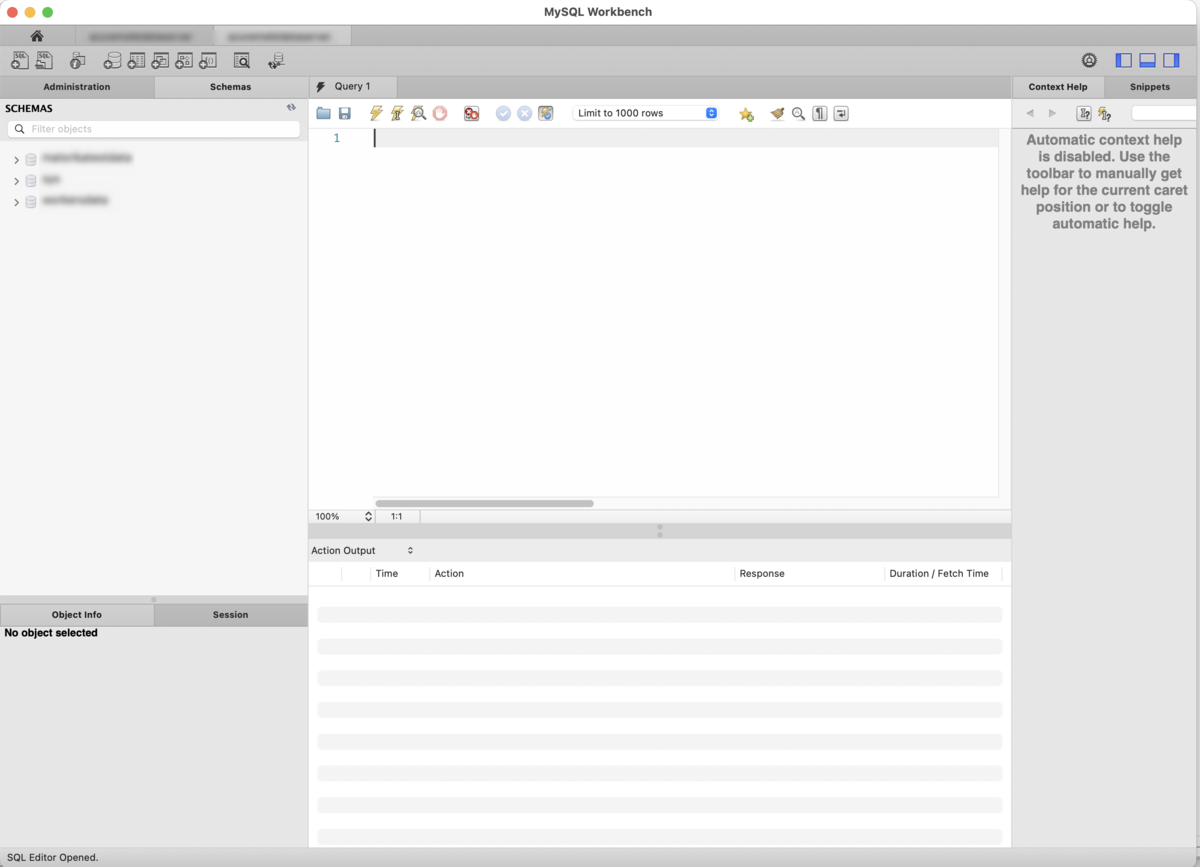1200x867 pixels.
Task: Open an SQL script file in new tab
Action: (x=44, y=61)
